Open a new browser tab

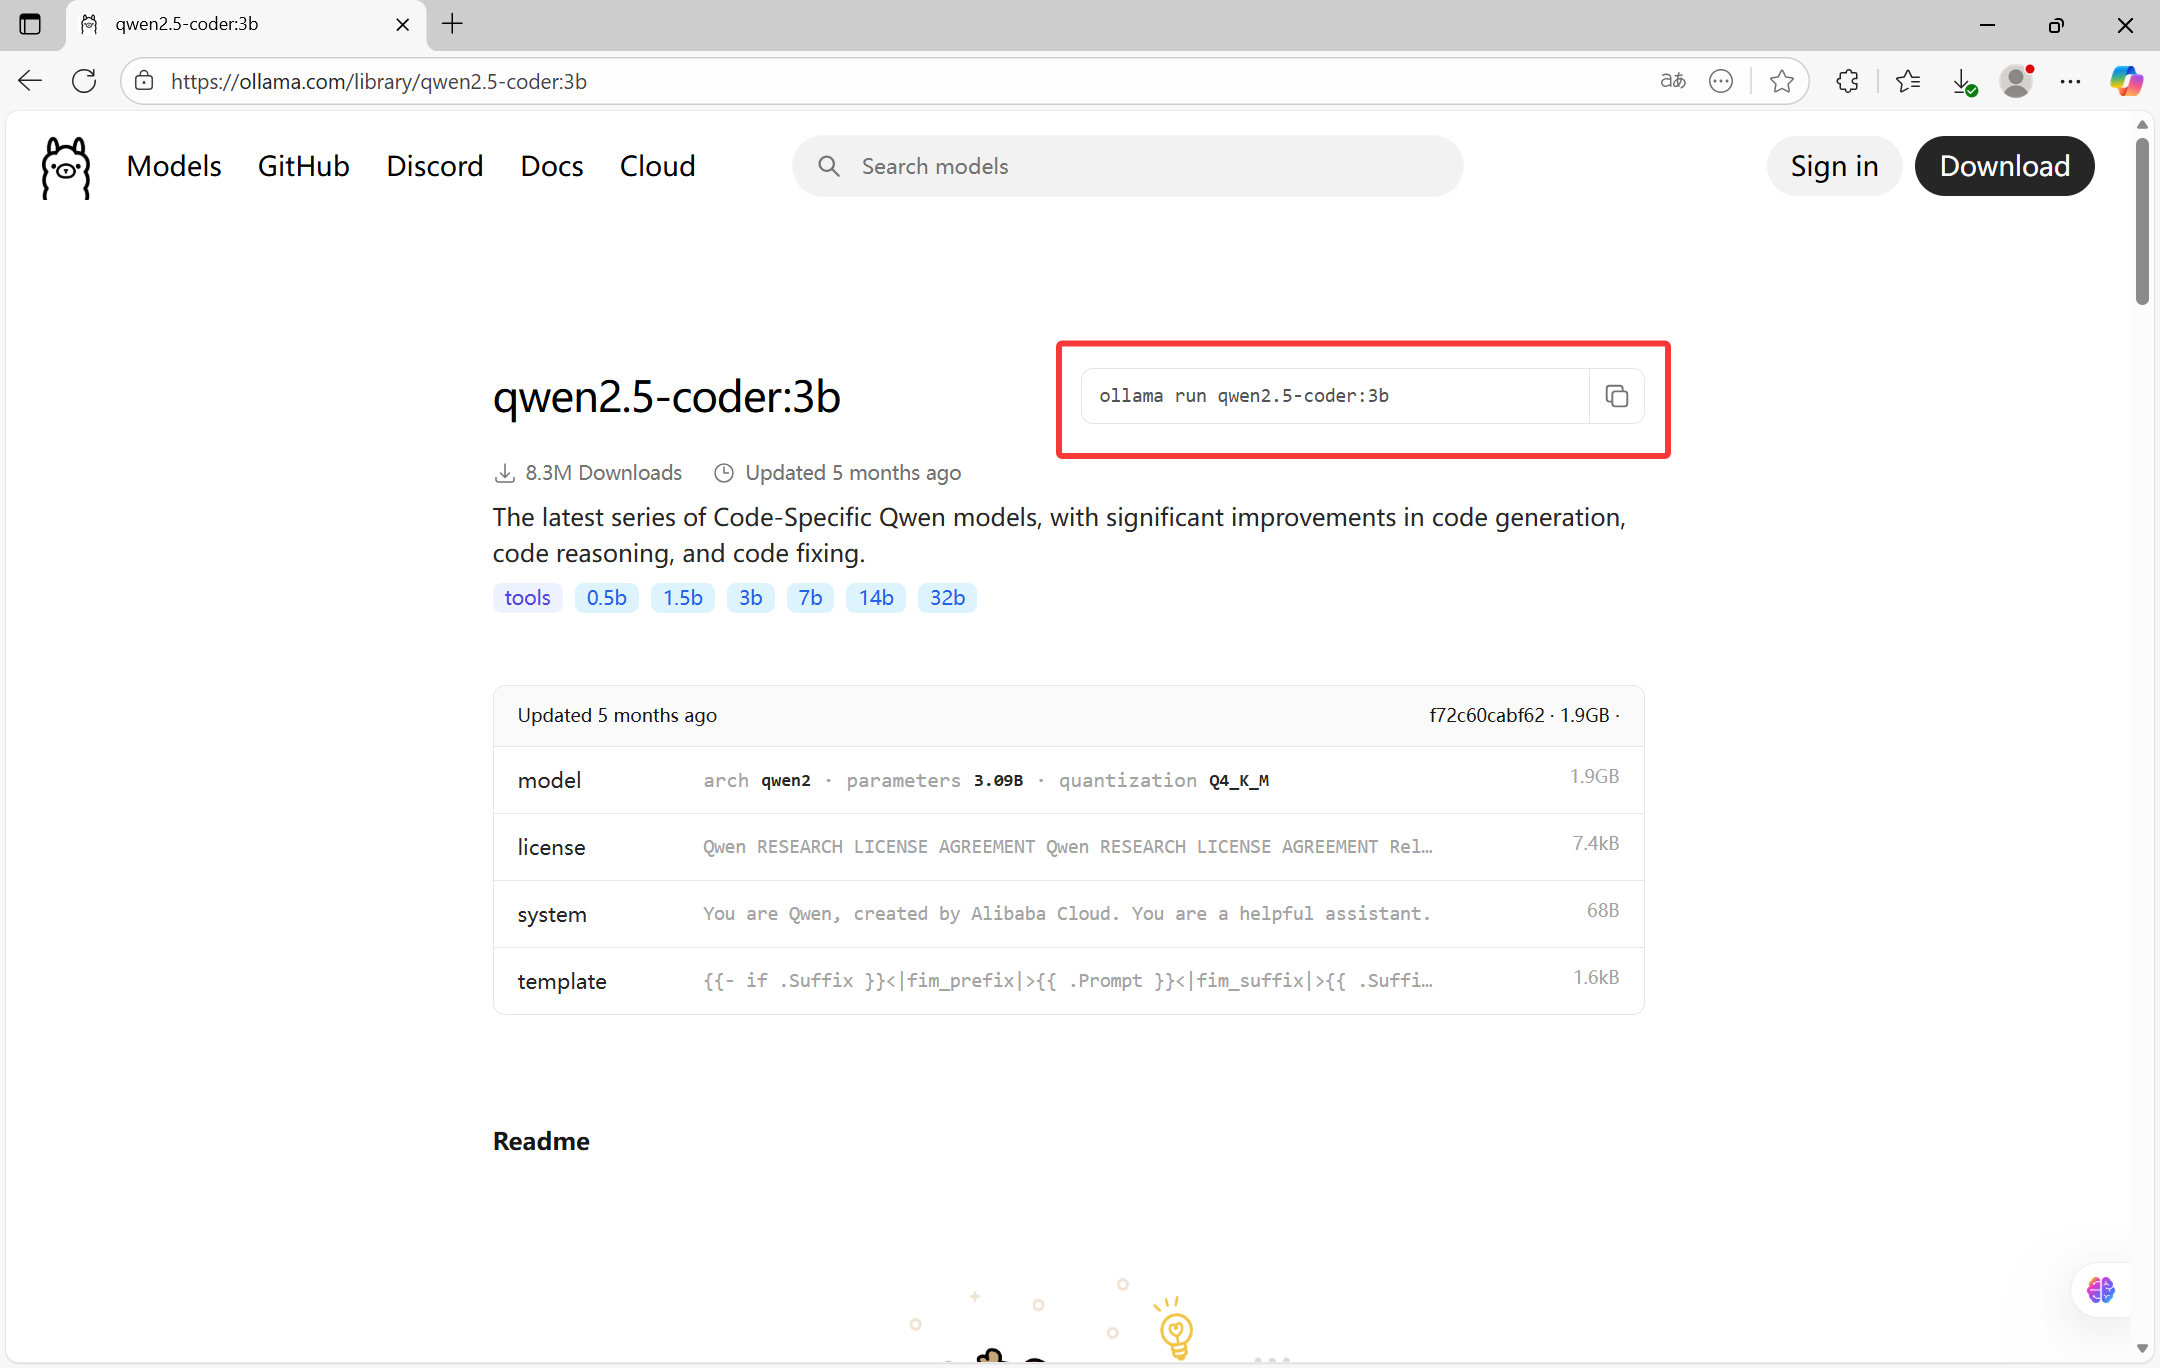click(x=452, y=24)
